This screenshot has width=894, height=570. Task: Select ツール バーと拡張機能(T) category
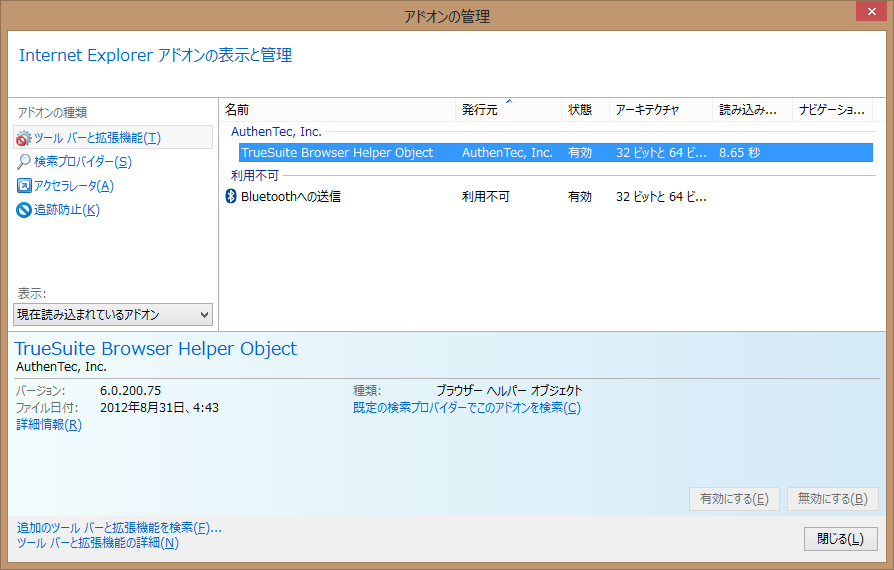(x=113, y=137)
